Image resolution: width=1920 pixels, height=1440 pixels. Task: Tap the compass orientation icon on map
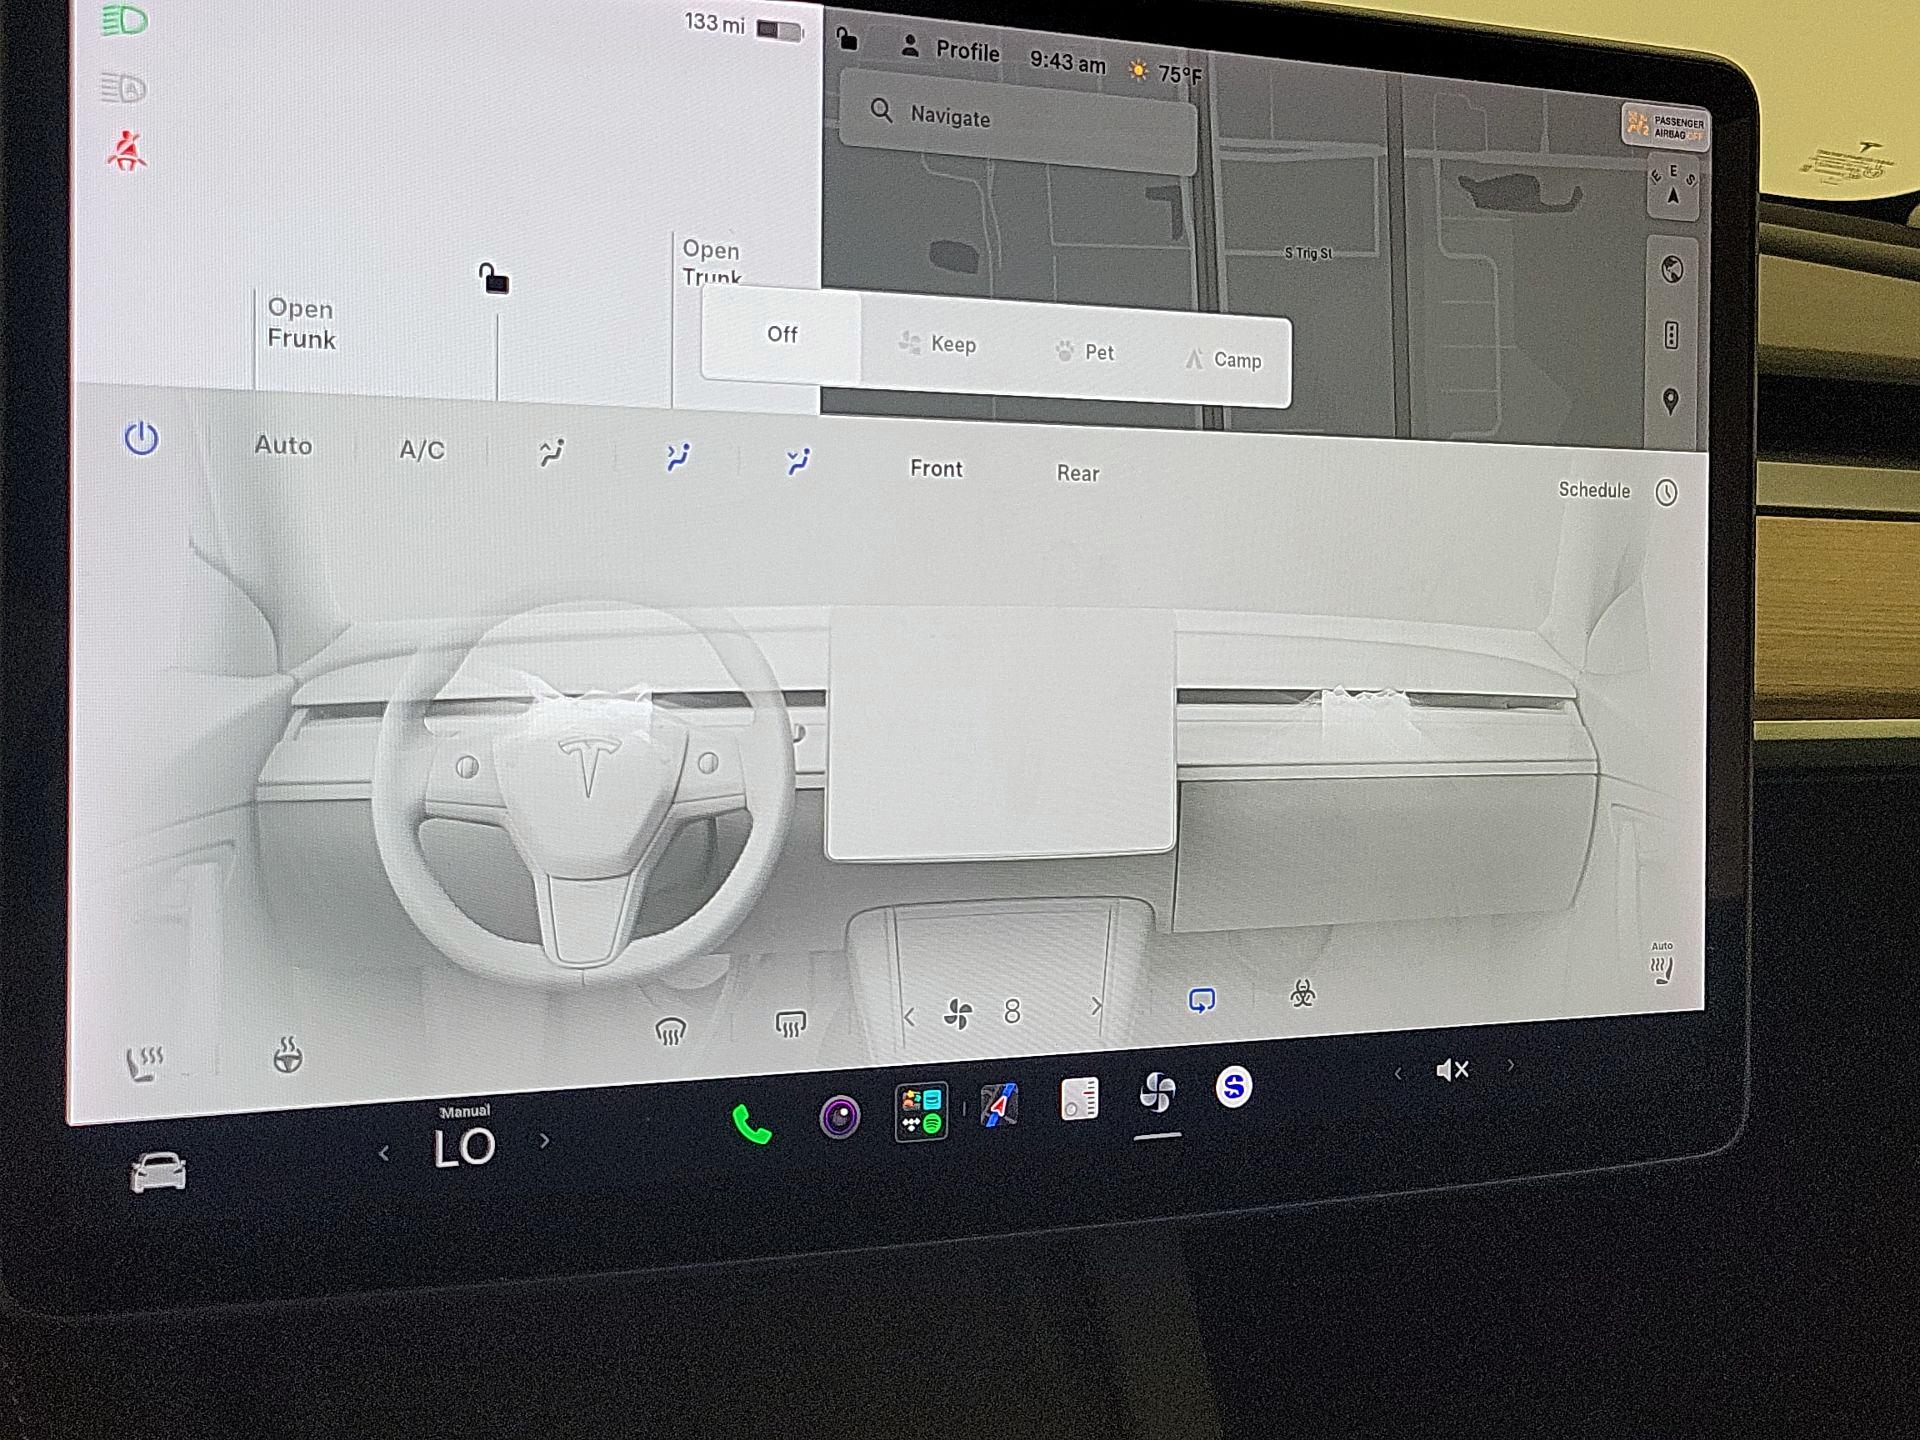tap(1672, 187)
